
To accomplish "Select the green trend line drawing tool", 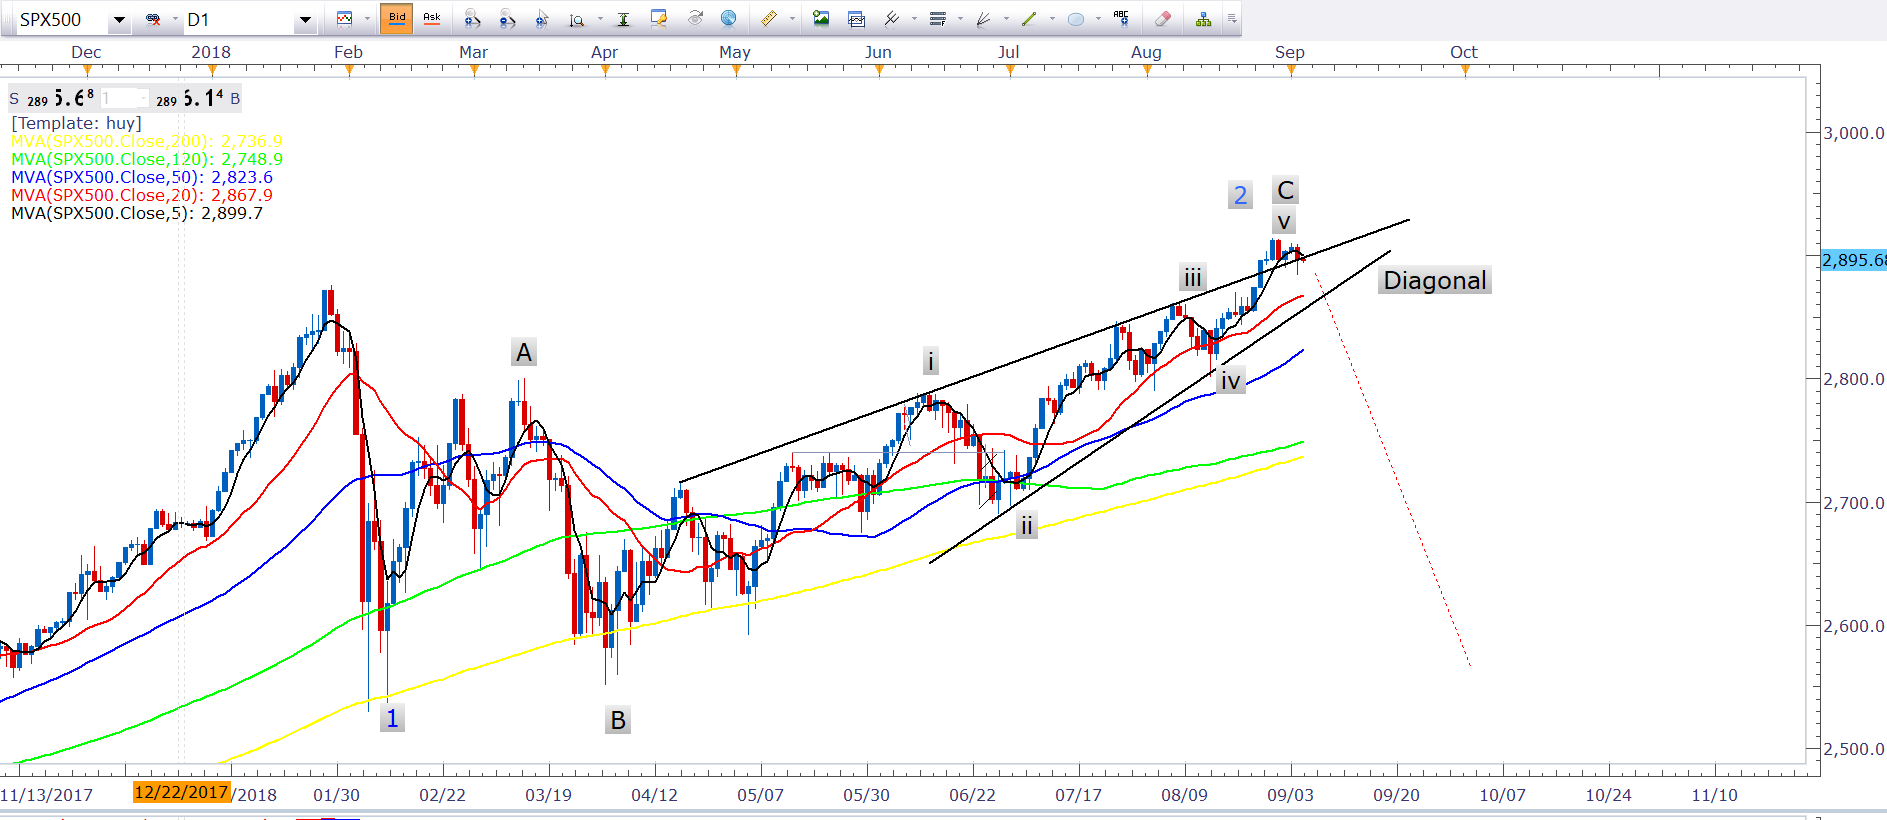I will click(x=1028, y=19).
